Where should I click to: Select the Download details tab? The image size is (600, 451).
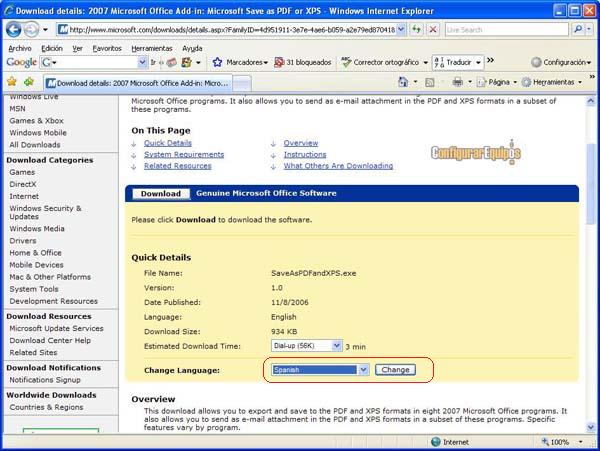pyautogui.click(x=138, y=83)
